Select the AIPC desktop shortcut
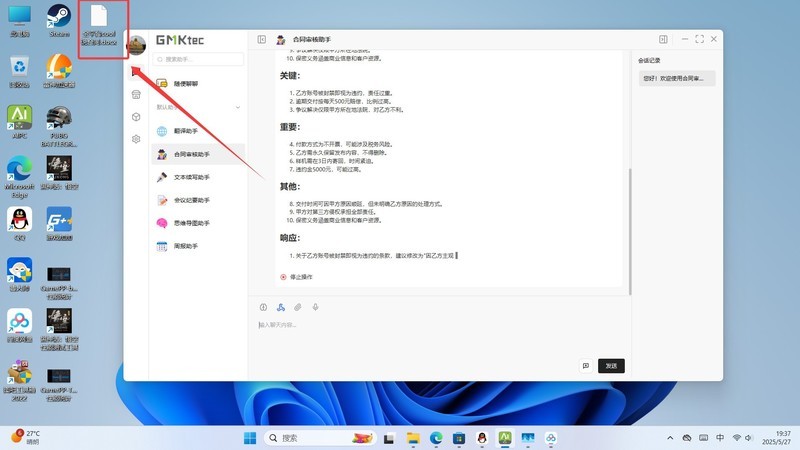This screenshot has height=450, width=800. coord(19,122)
